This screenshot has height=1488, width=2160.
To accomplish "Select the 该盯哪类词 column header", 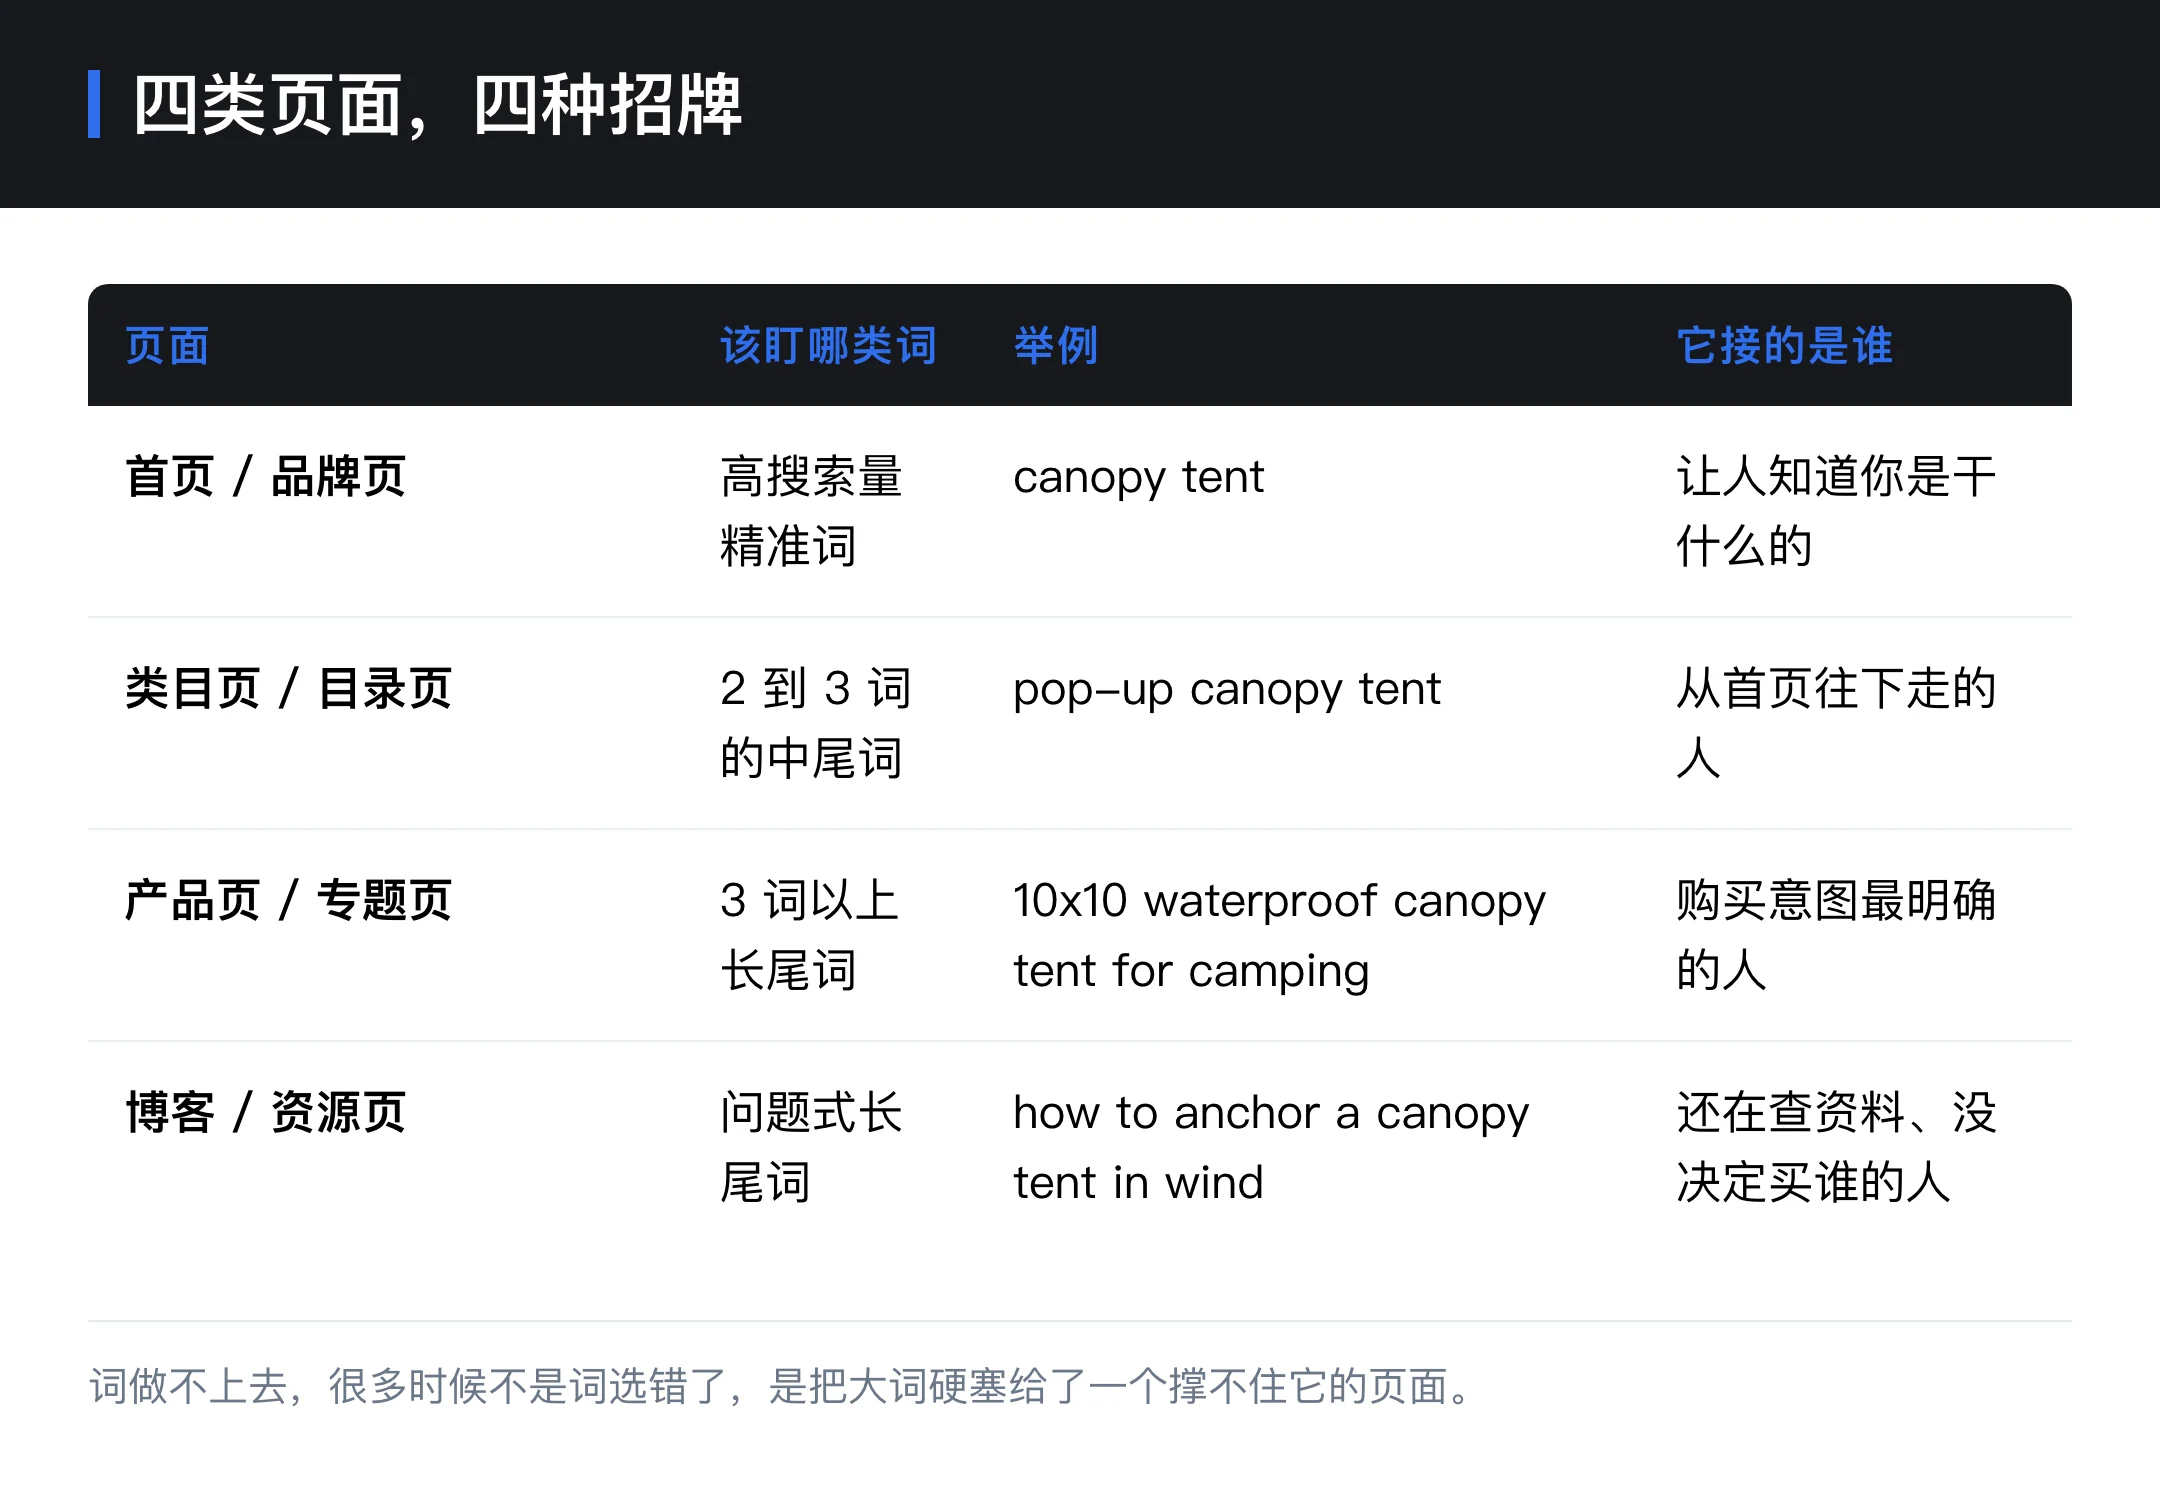I will click(x=828, y=346).
